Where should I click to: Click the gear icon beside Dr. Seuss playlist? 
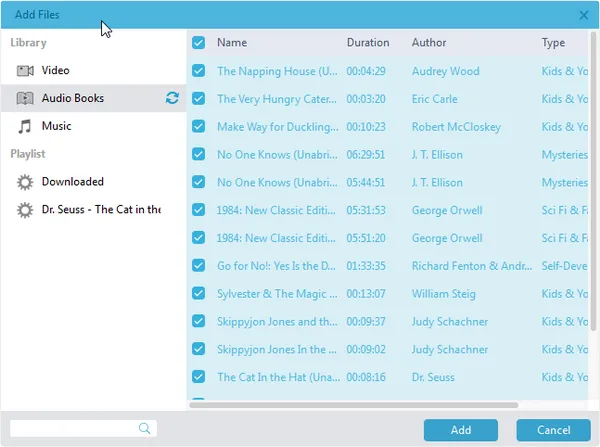(x=25, y=210)
